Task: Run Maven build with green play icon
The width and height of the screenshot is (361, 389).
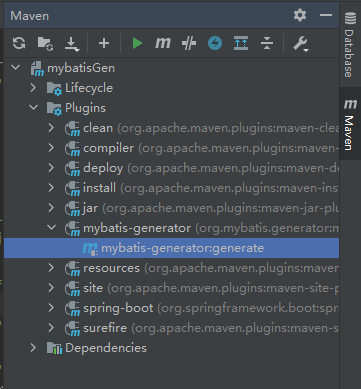Action: [x=137, y=43]
